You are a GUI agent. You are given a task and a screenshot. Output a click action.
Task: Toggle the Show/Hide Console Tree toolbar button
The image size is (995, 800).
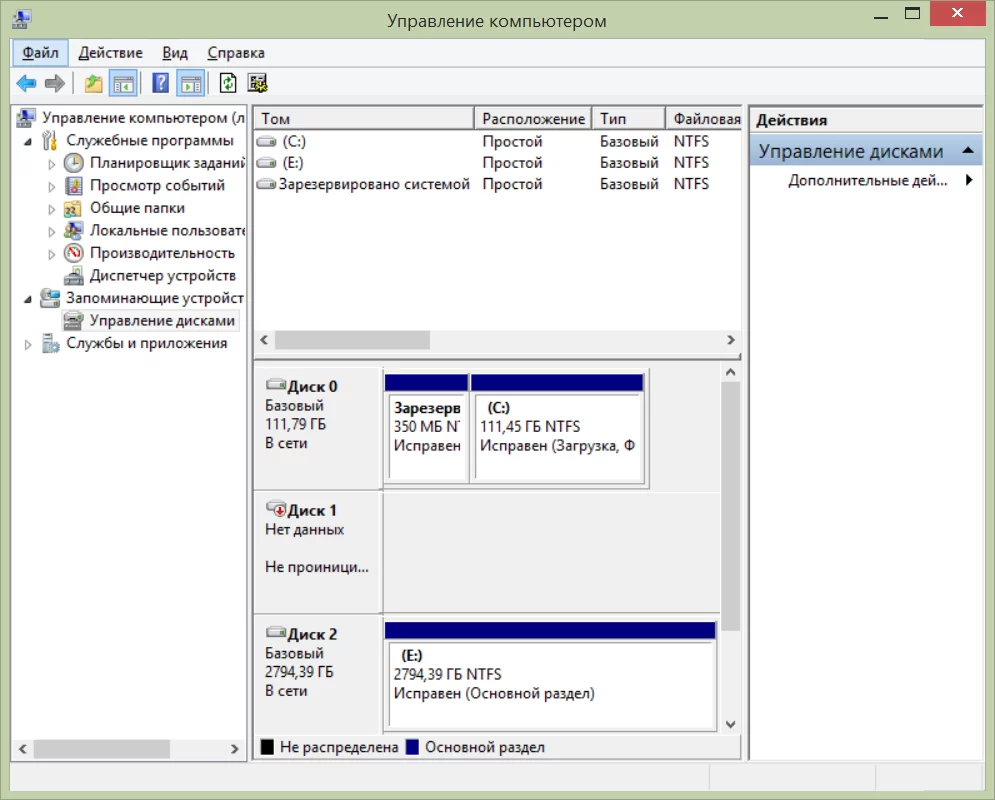[x=123, y=84]
